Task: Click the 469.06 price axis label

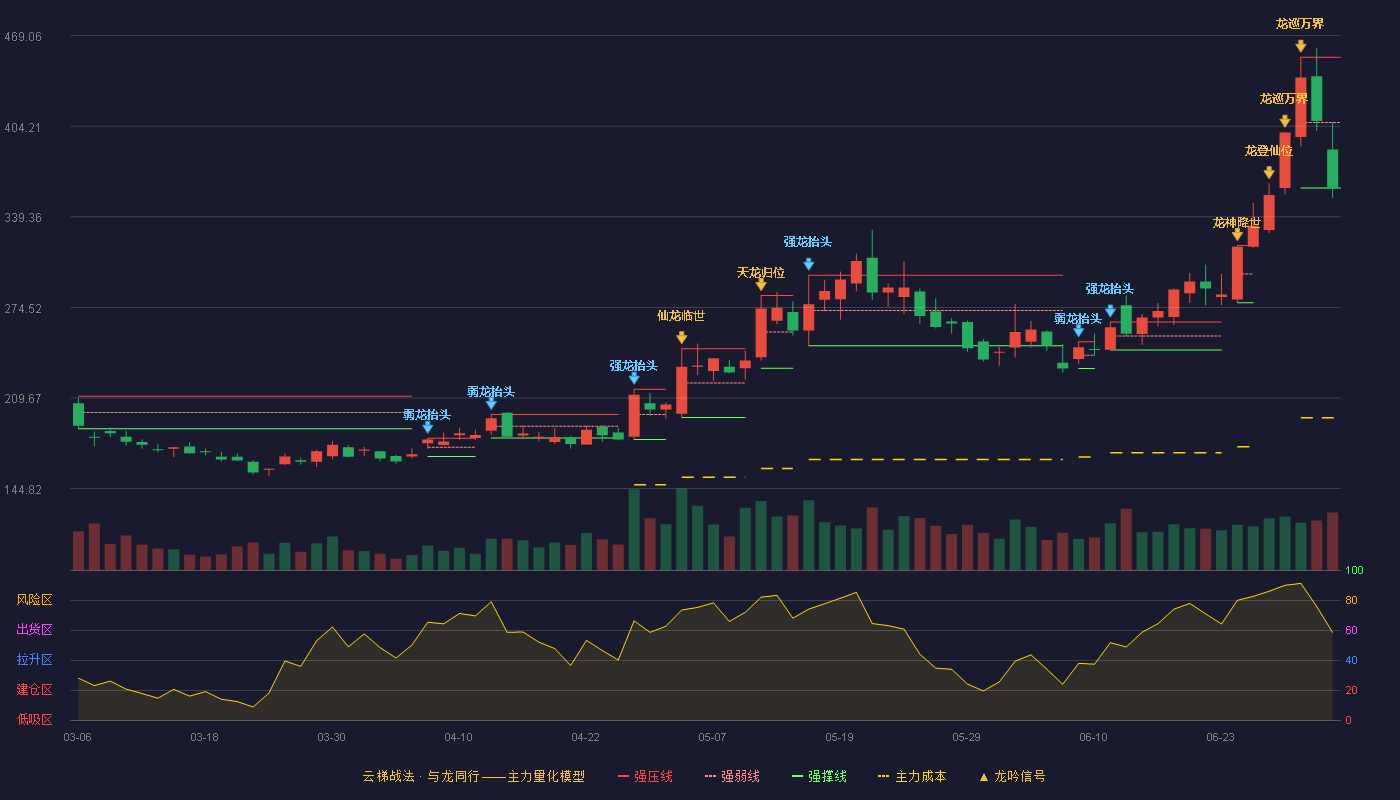Action: 23,37
